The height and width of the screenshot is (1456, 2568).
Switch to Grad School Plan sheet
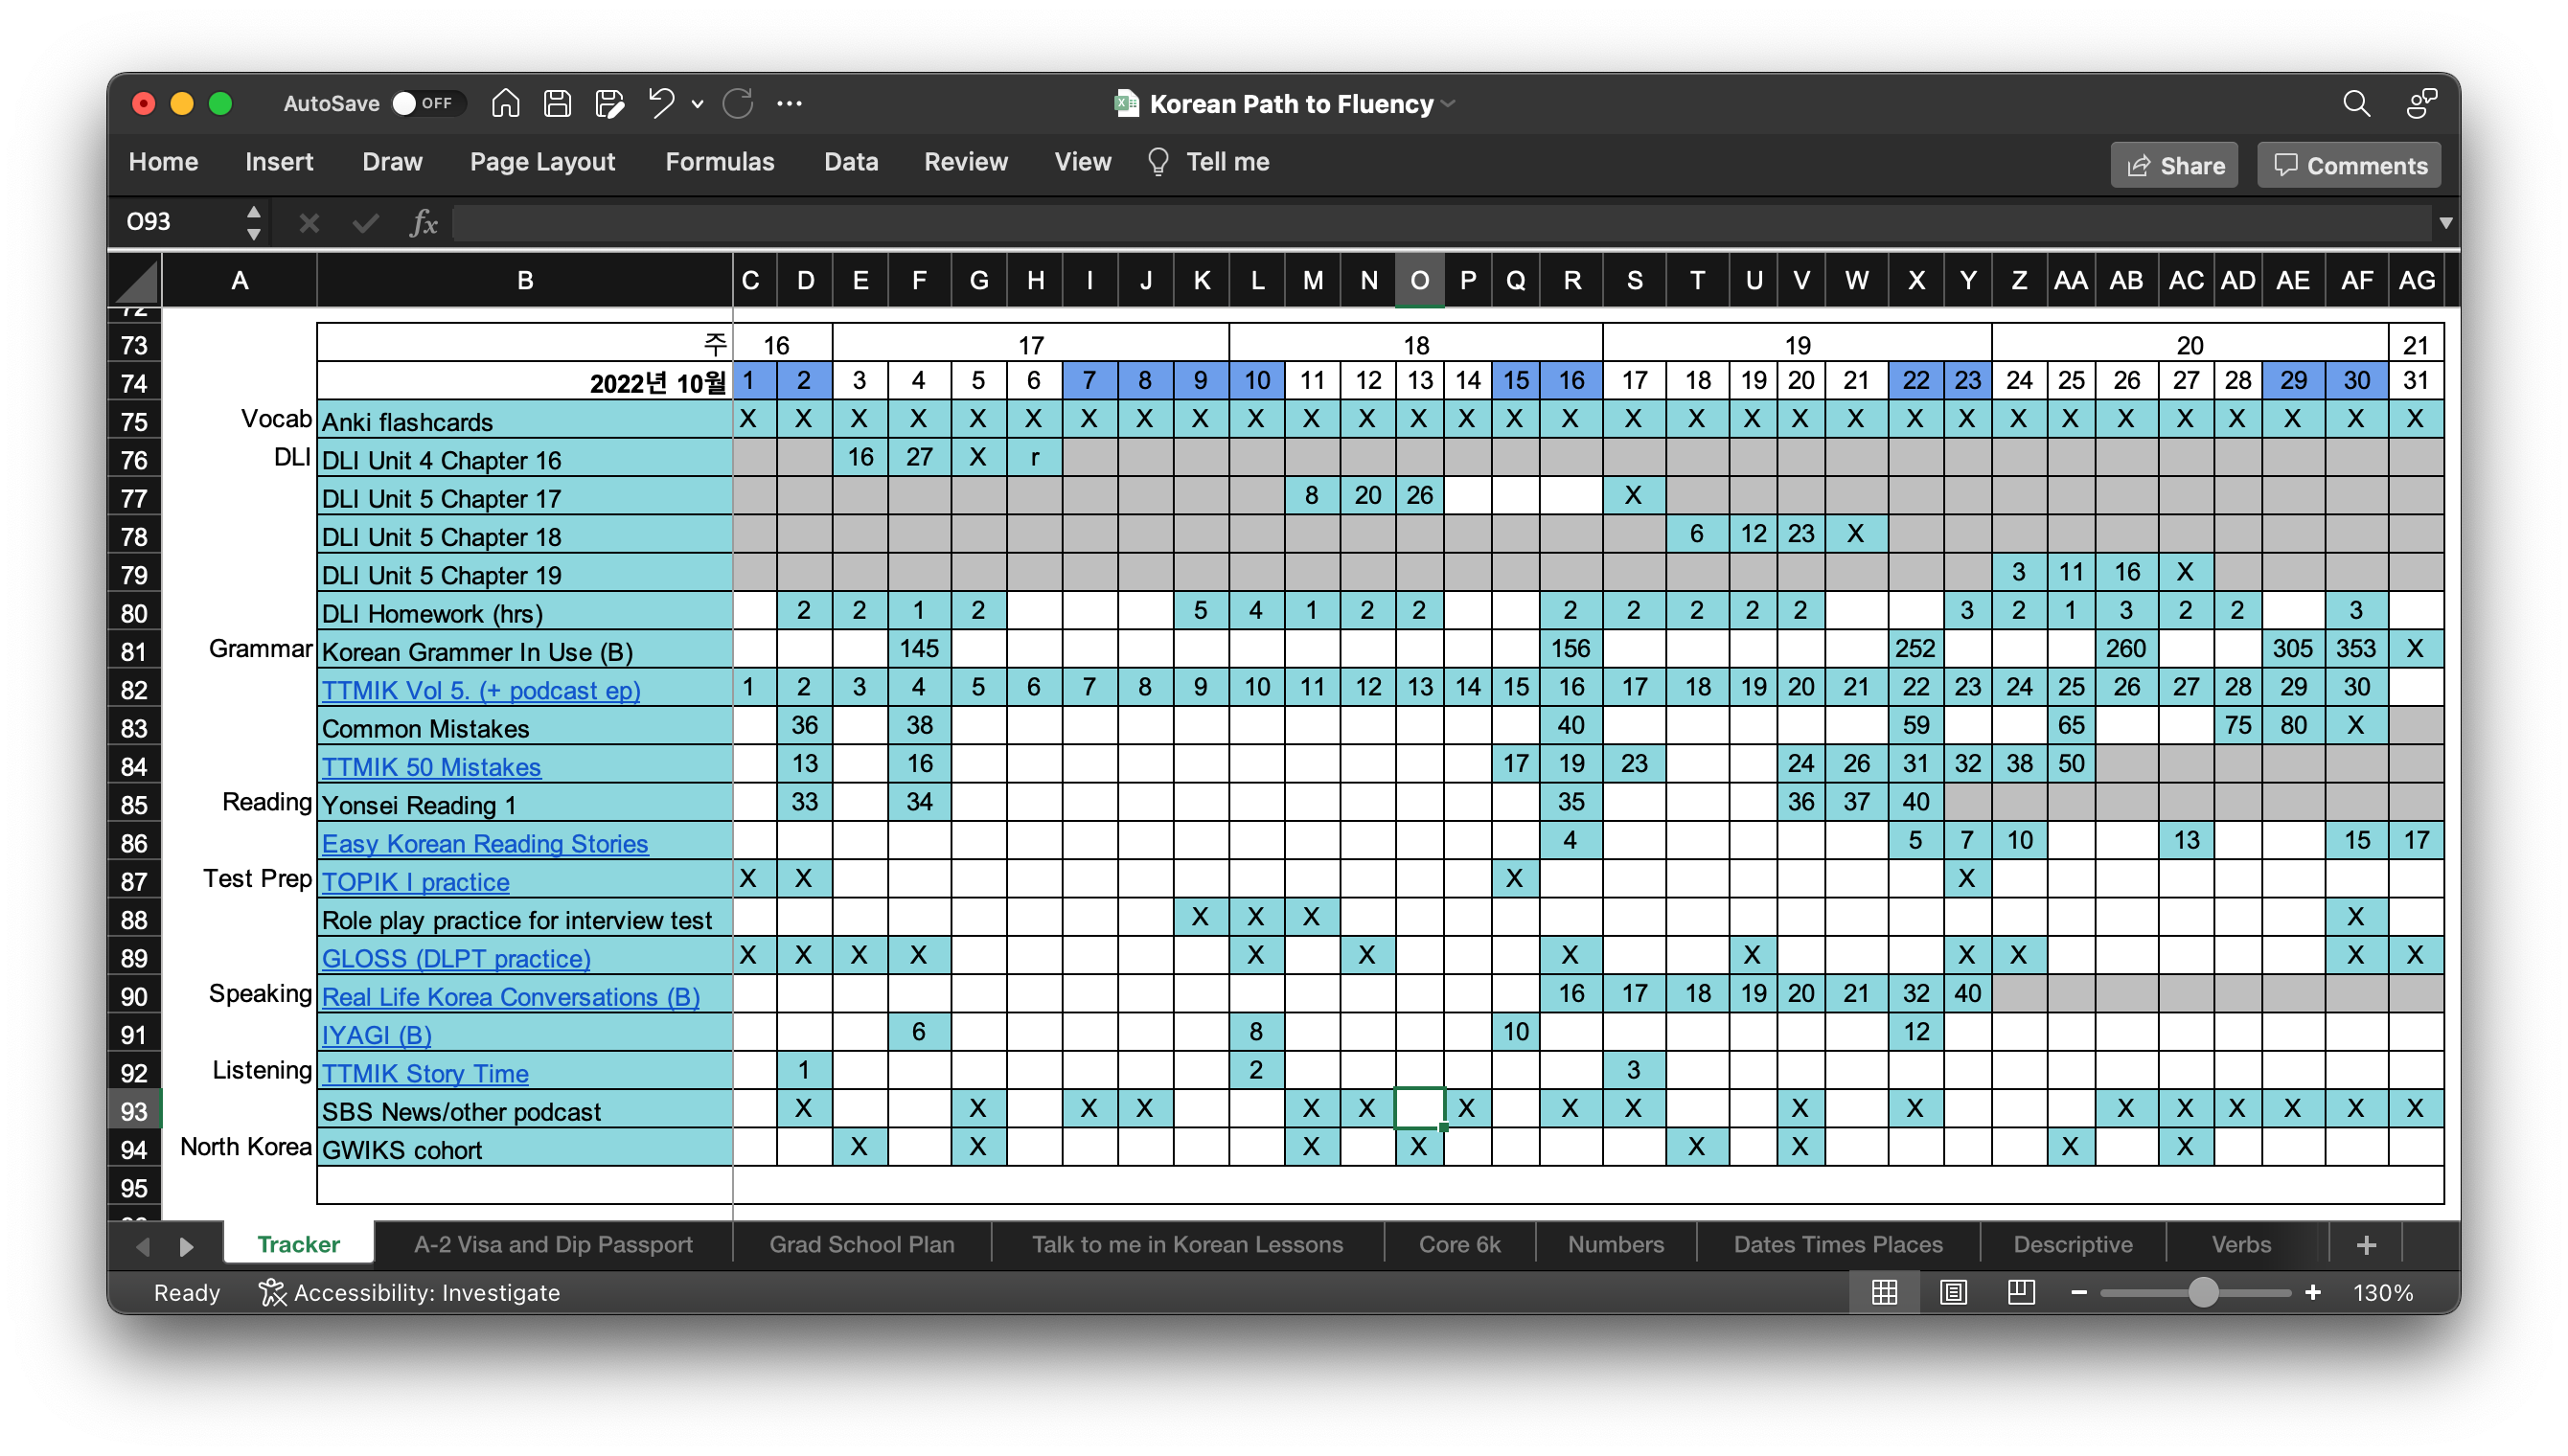tap(861, 1244)
